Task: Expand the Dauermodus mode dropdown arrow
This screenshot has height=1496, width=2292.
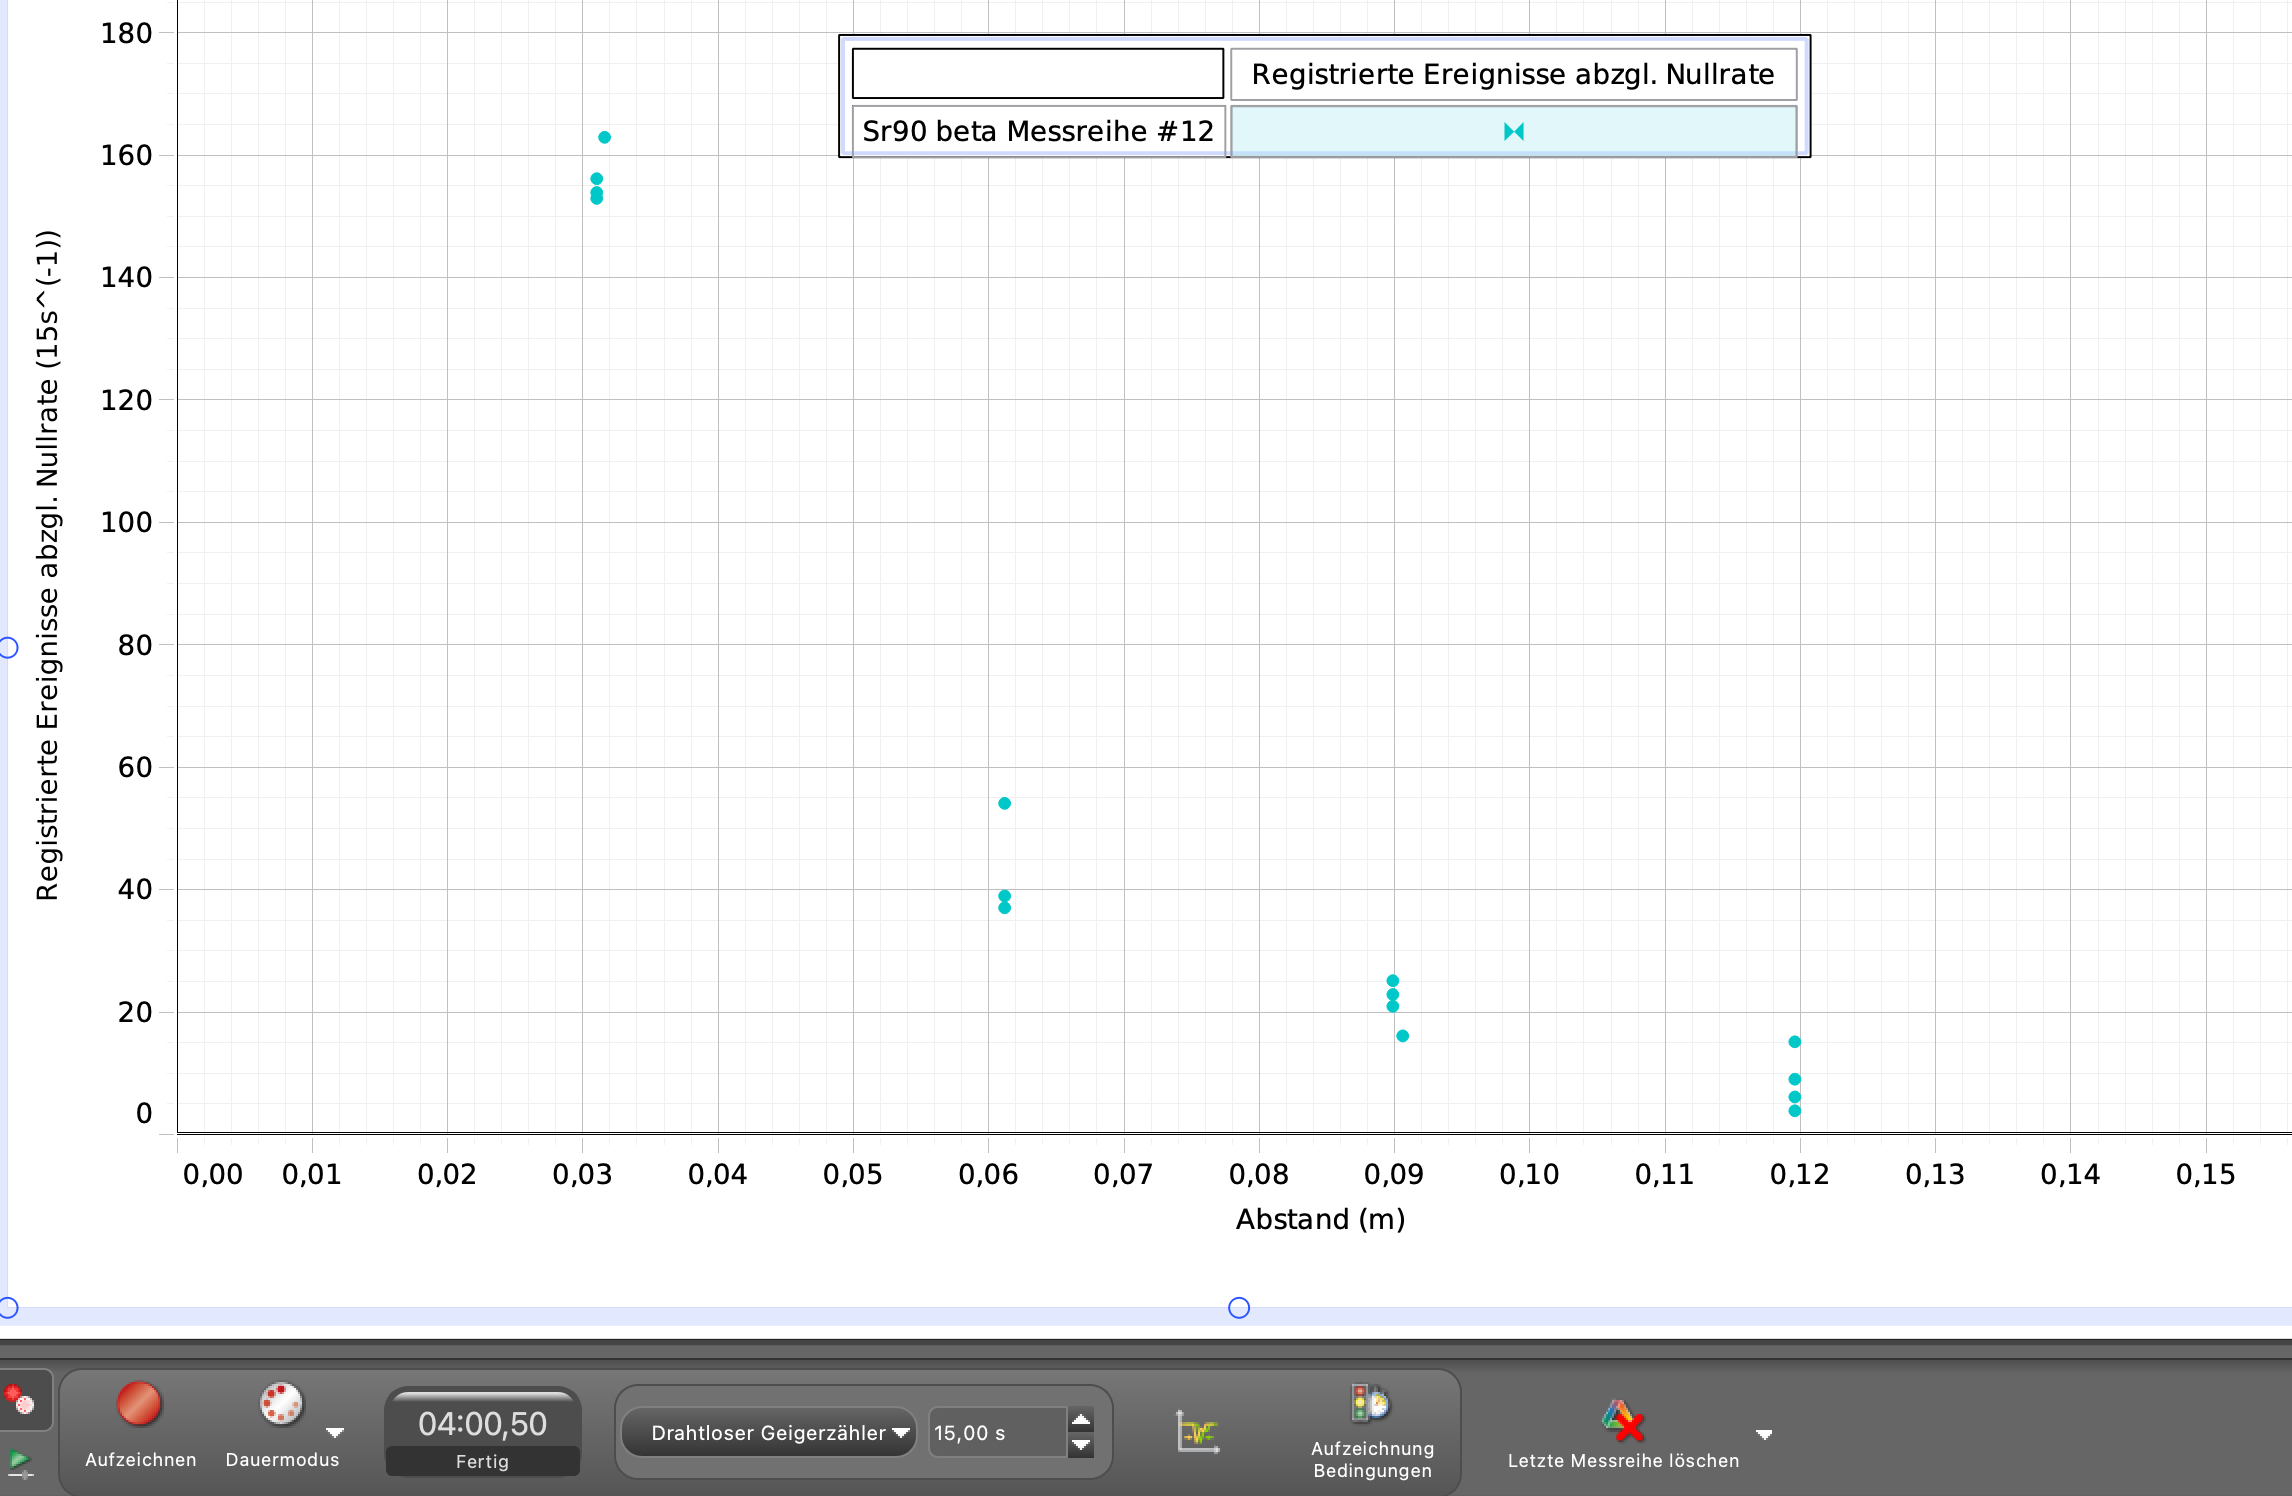Action: (335, 1433)
